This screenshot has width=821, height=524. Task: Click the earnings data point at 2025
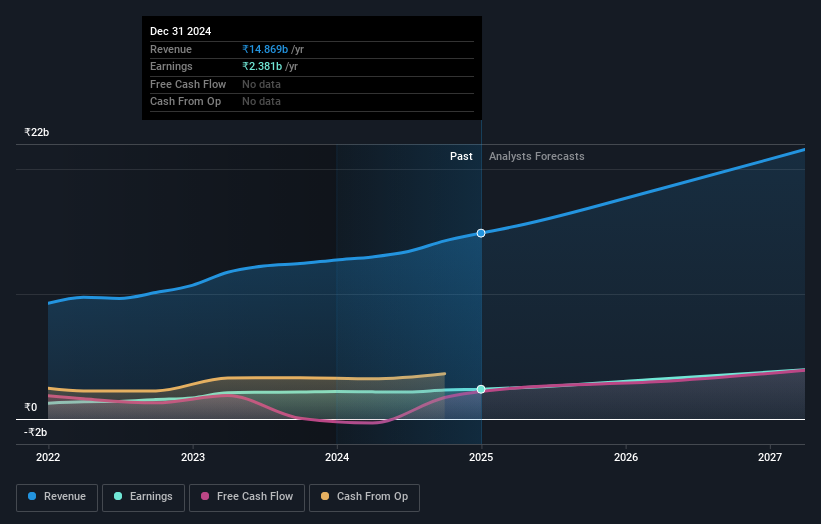(481, 389)
